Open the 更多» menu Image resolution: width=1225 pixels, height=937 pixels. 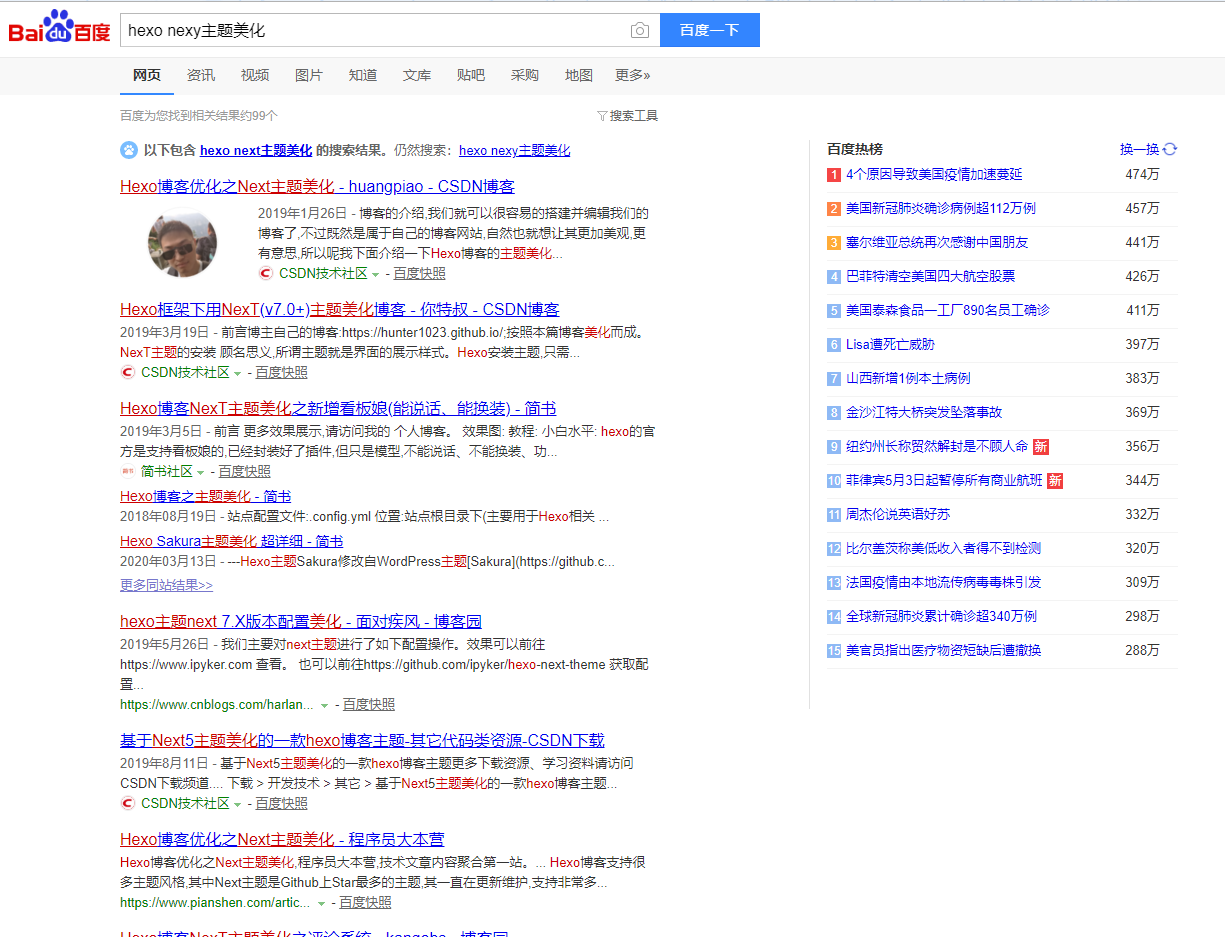(633, 75)
